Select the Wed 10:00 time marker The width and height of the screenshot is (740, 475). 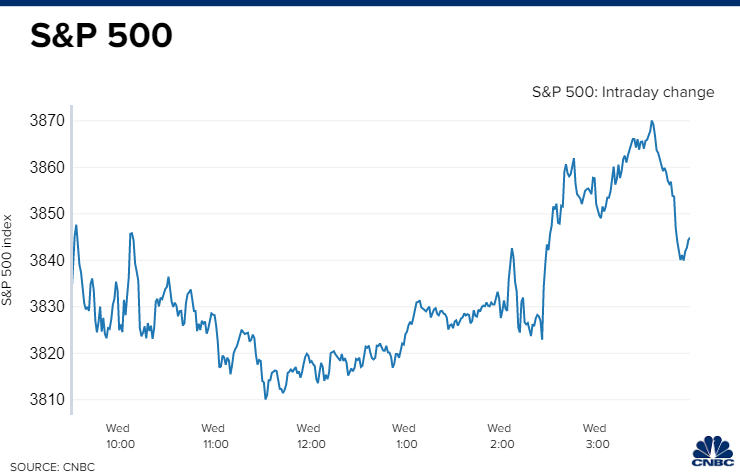(120, 435)
